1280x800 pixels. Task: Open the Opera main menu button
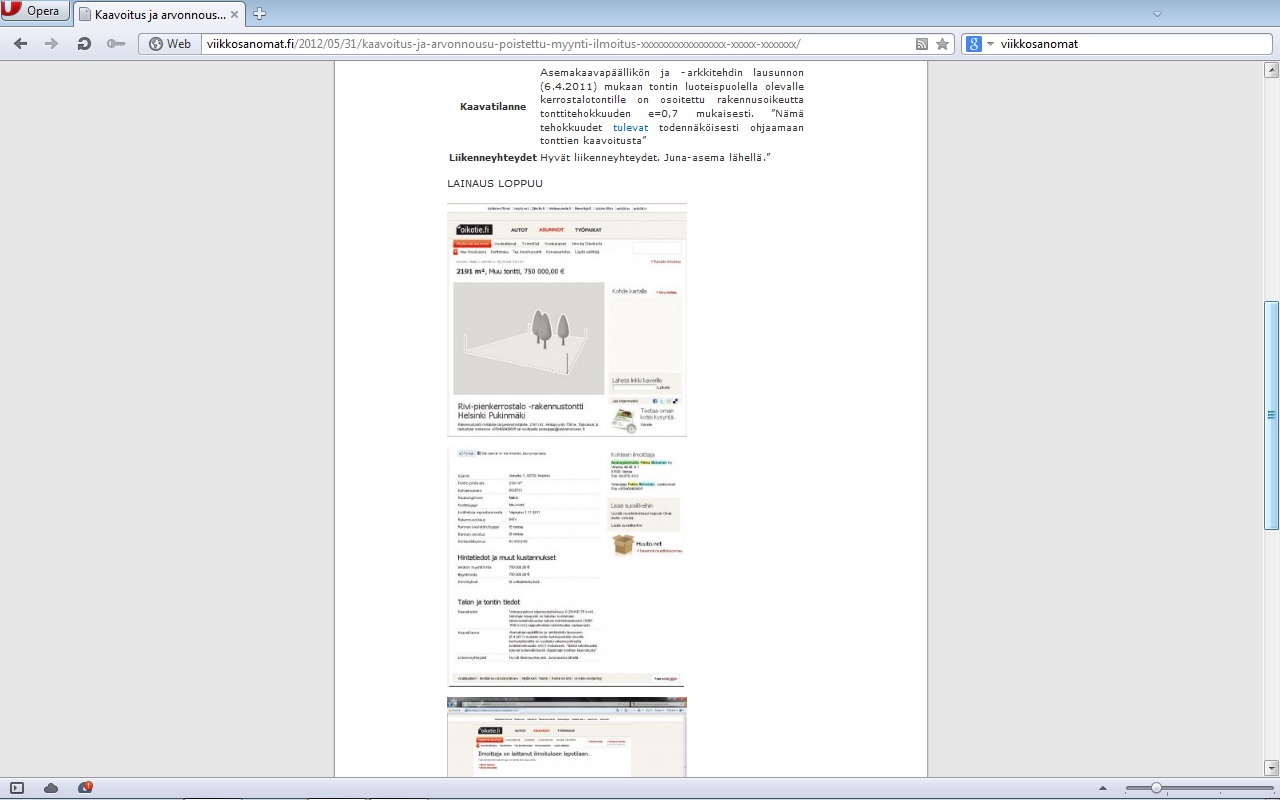click(x=35, y=12)
